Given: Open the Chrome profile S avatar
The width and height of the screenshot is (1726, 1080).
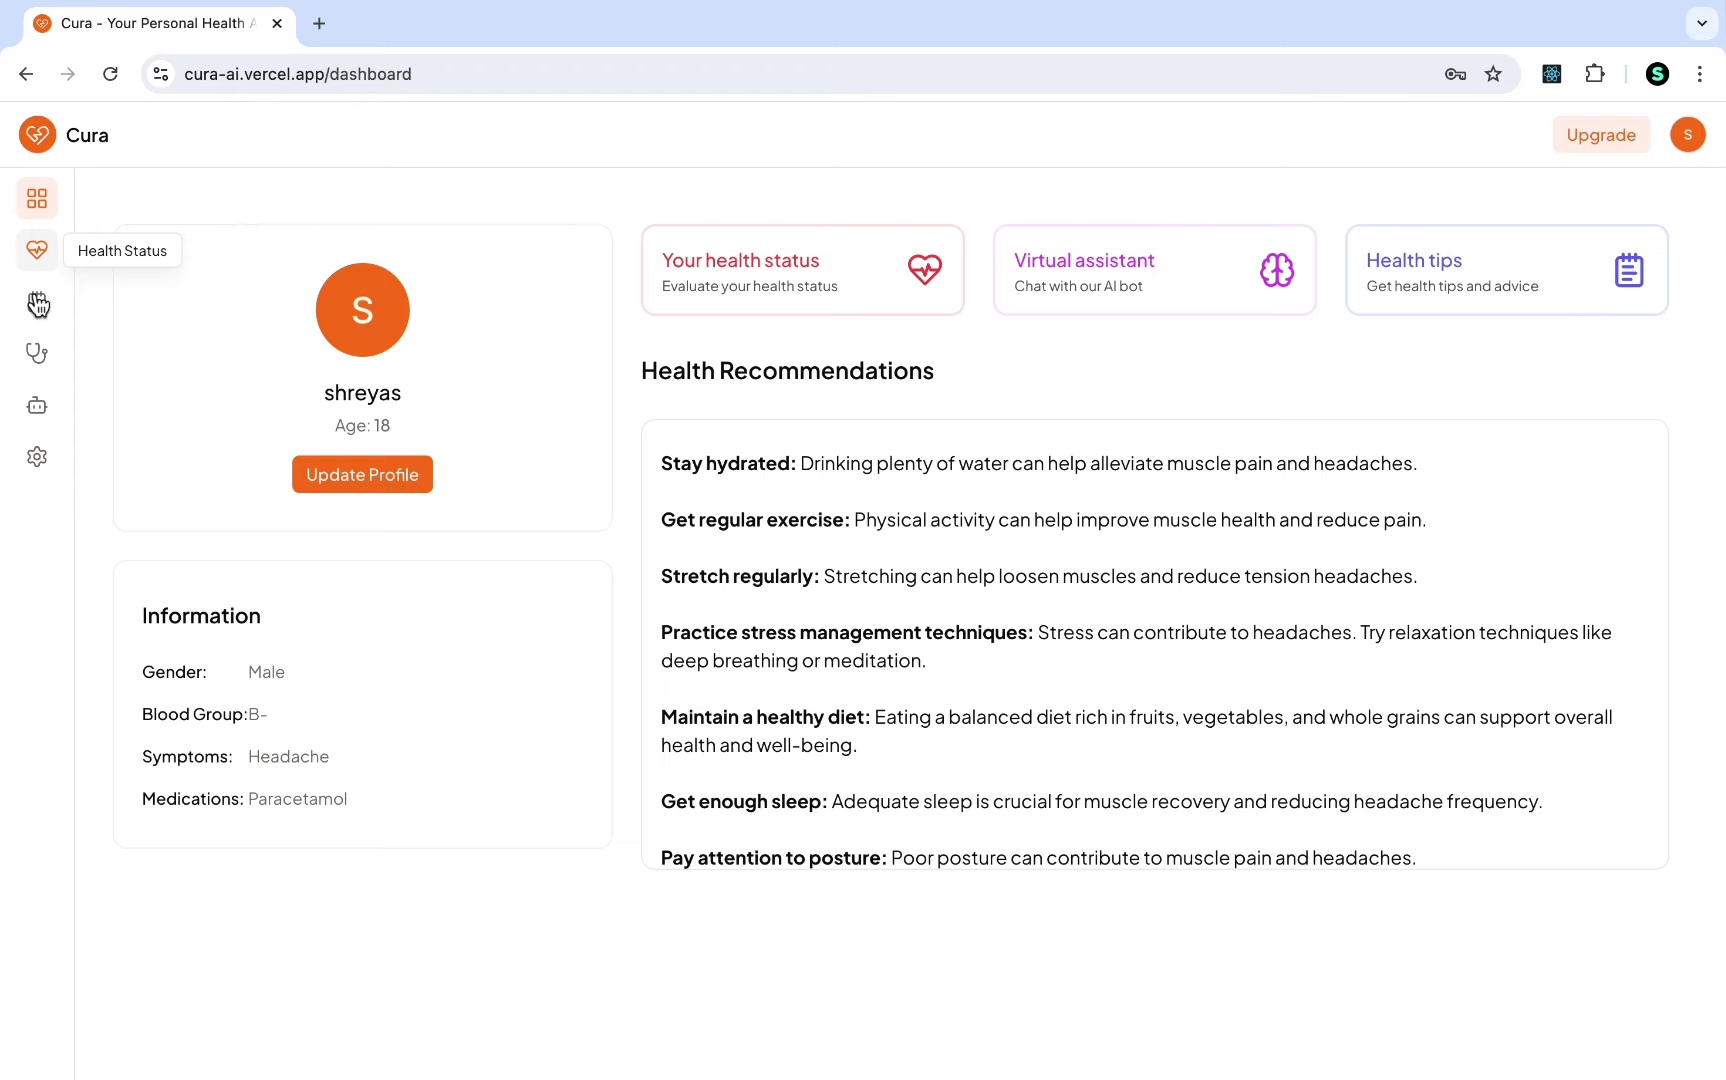Looking at the screenshot, I should tap(1657, 74).
